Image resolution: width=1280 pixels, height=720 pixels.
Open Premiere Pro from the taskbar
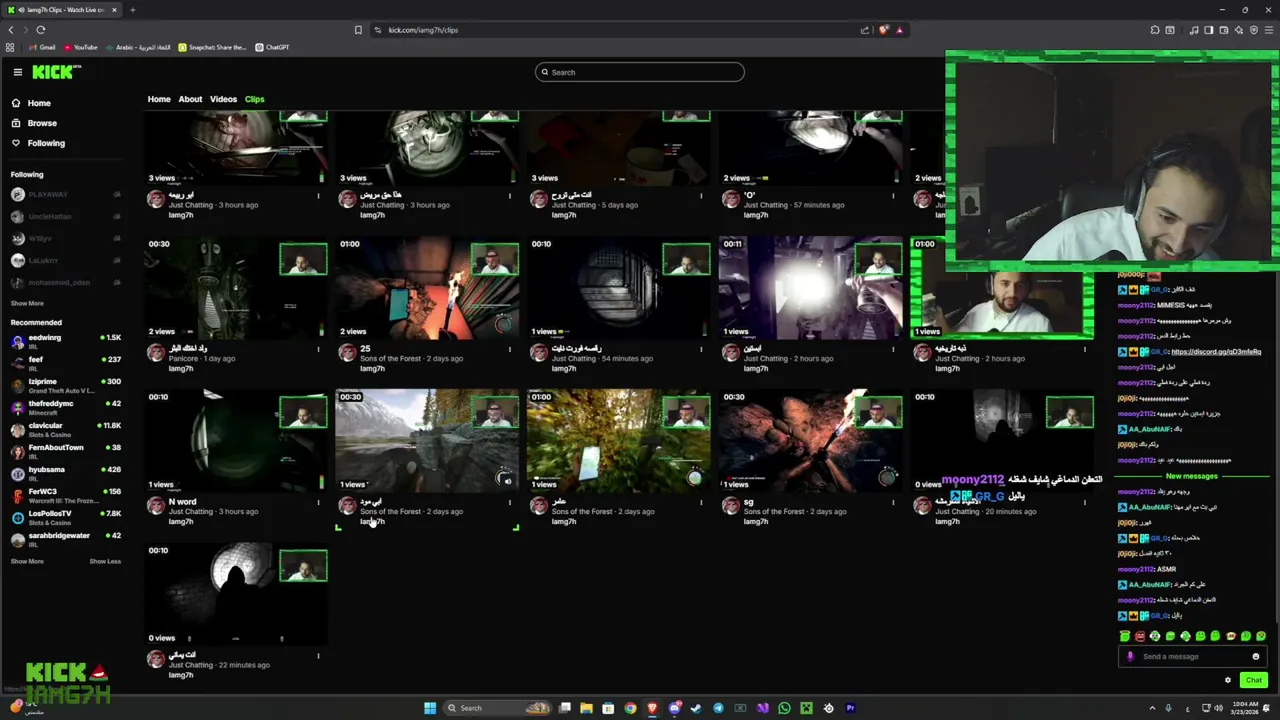(x=850, y=708)
